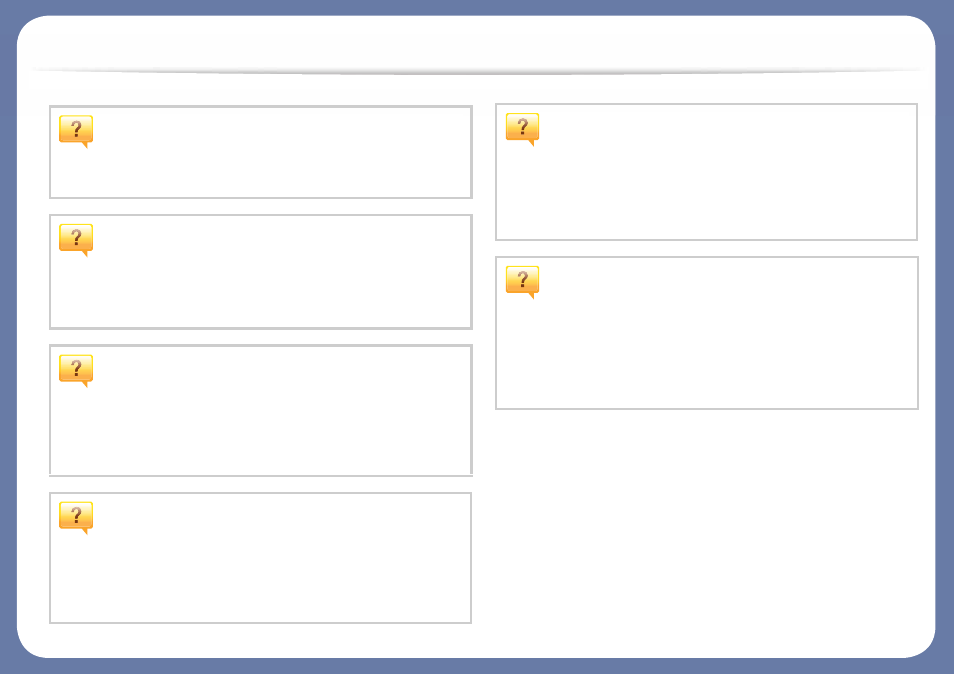This screenshot has width=954, height=674.
Task: Select the top-right question box body
Action: click(706, 172)
